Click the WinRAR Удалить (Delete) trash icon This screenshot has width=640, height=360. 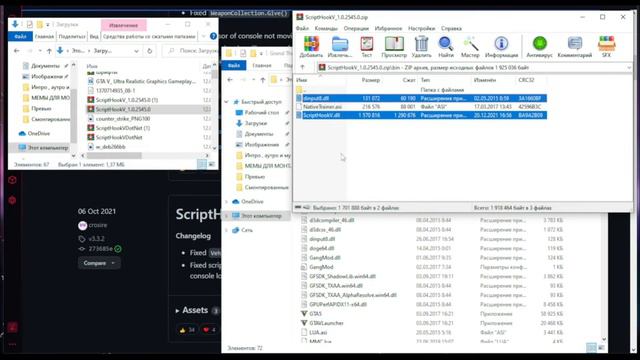pyautogui.click(x=421, y=44)
